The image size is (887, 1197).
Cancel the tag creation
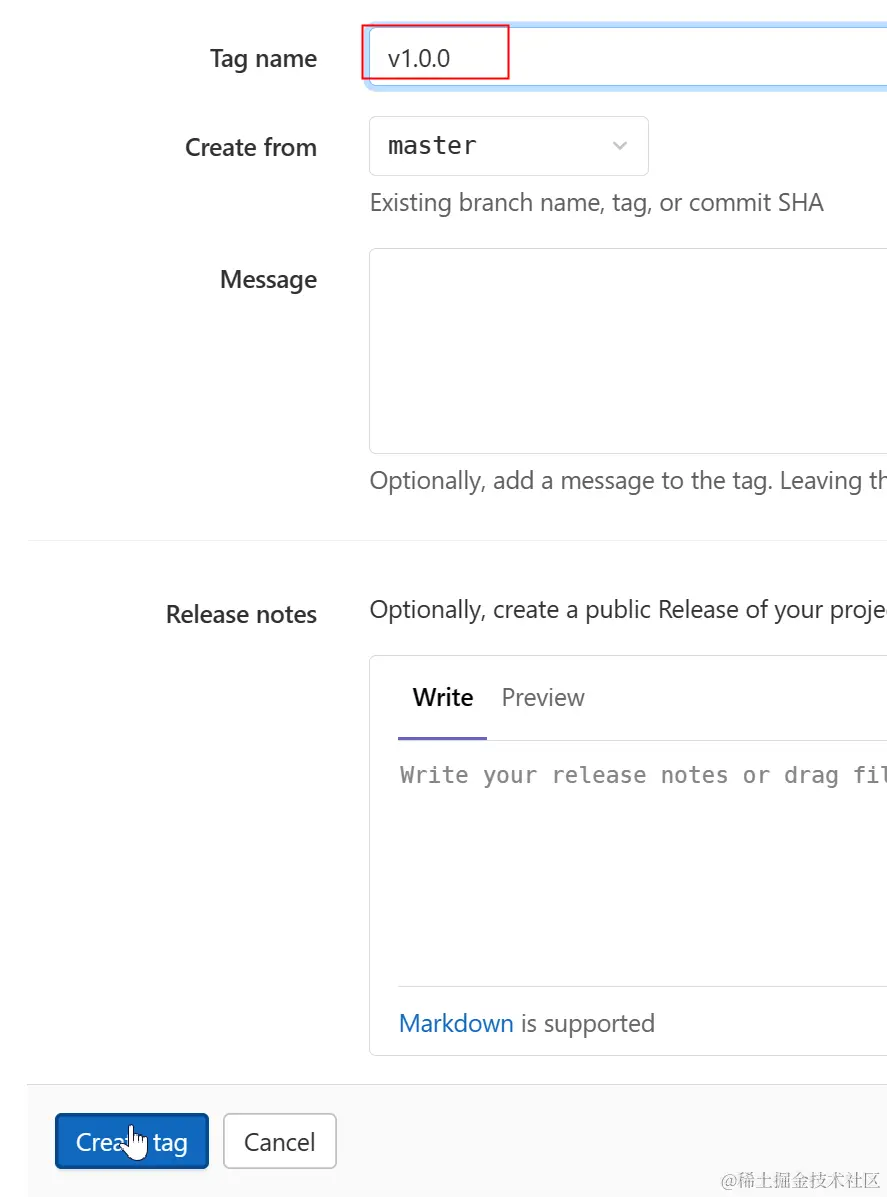[x=280, y=1141]
